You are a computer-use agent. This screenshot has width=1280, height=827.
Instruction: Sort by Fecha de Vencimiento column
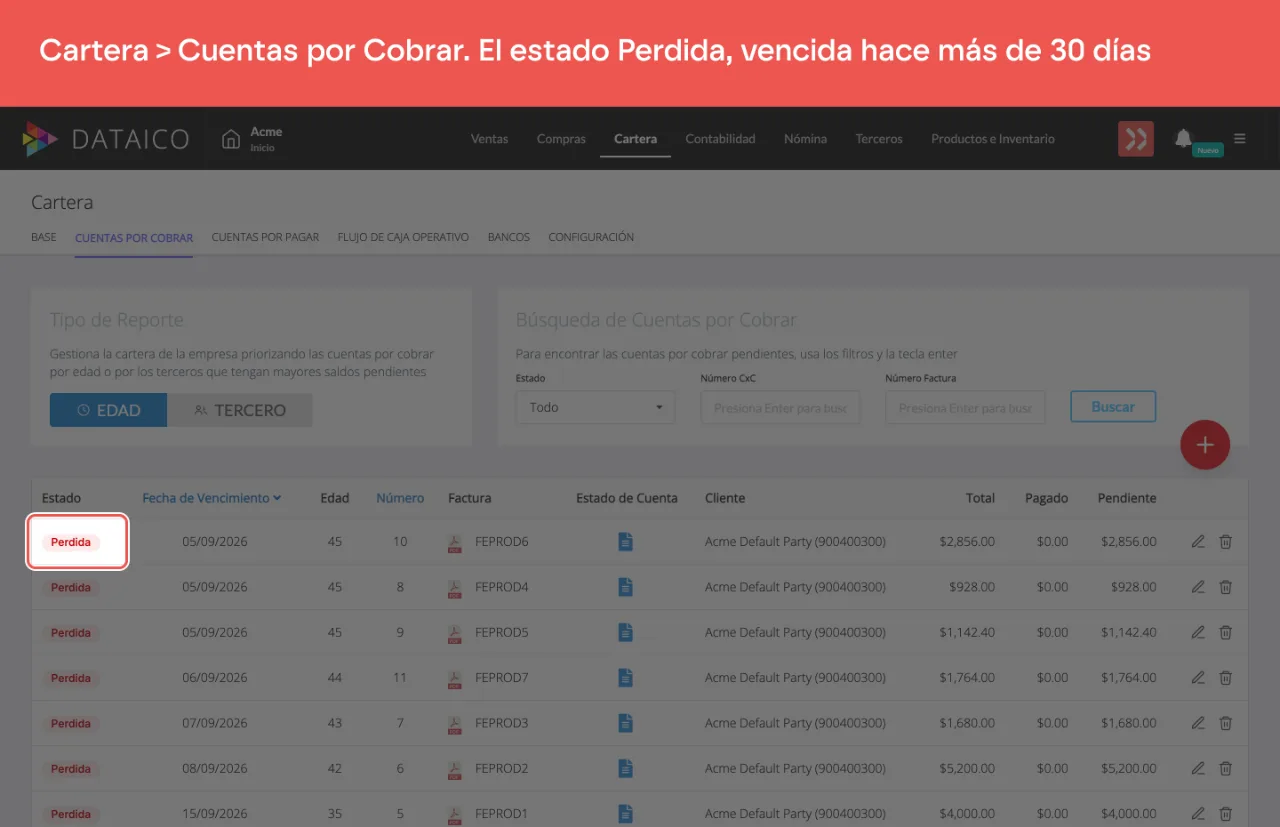(x=211, y=498)
